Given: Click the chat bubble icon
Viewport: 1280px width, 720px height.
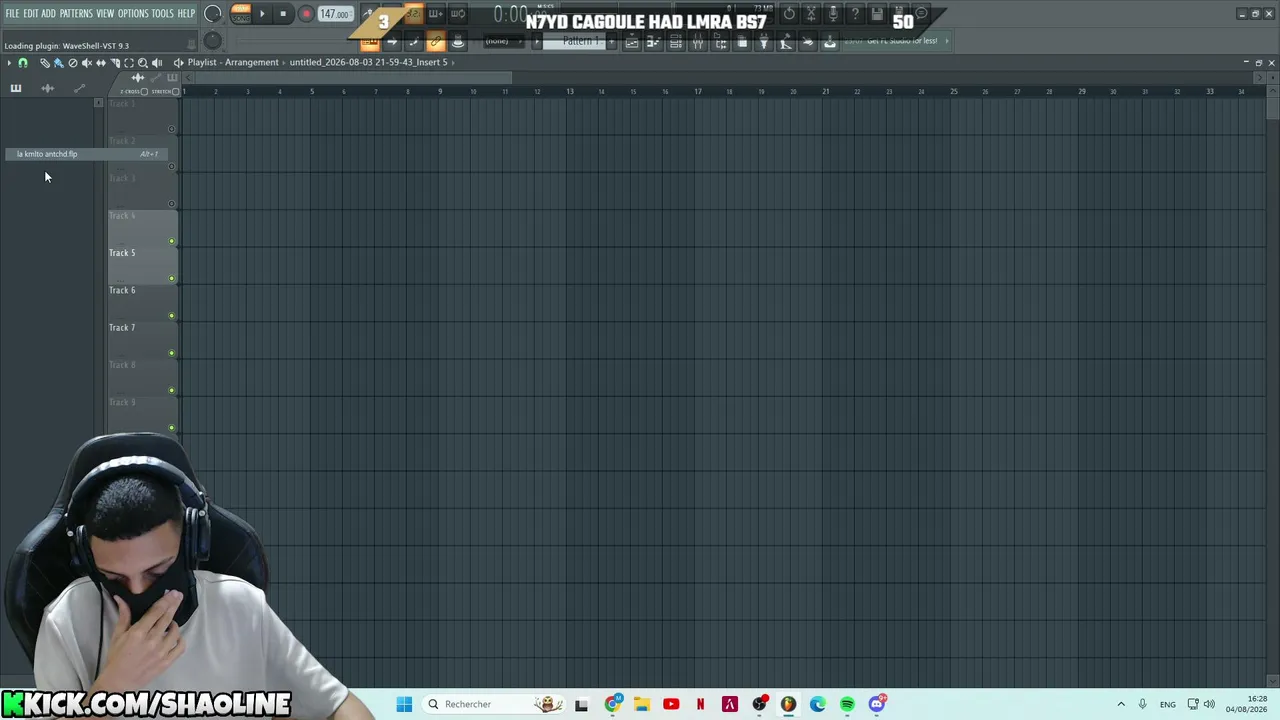Looking at the screenshot, I should [921, 14].
